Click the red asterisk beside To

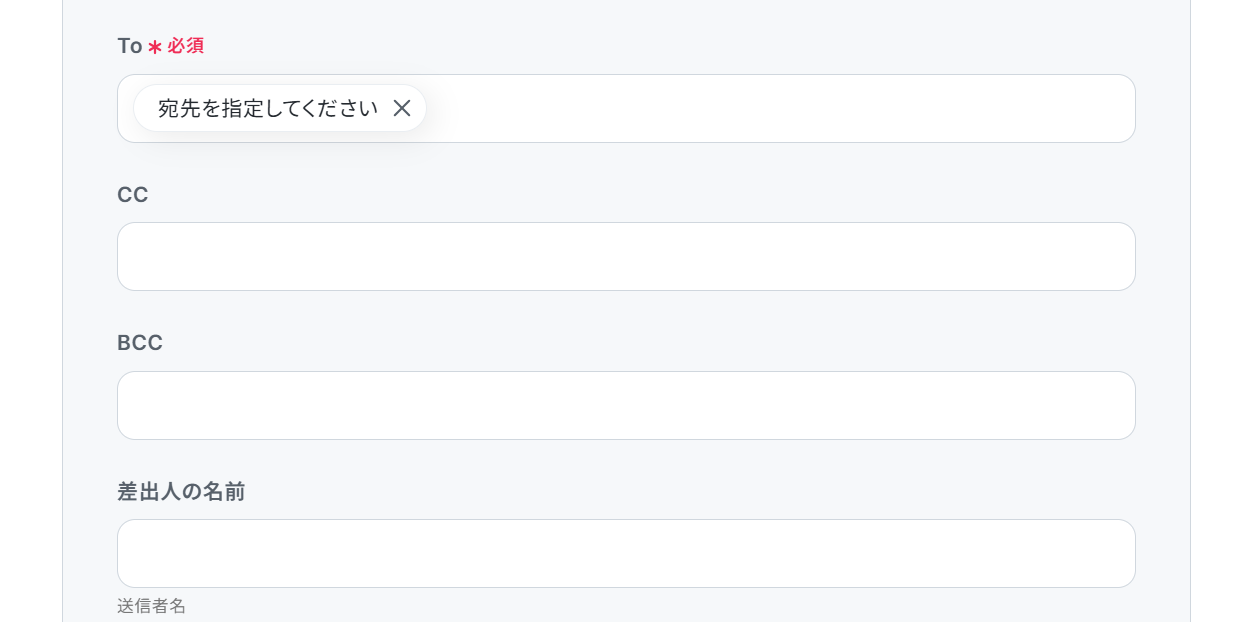(x=155, y=47)
